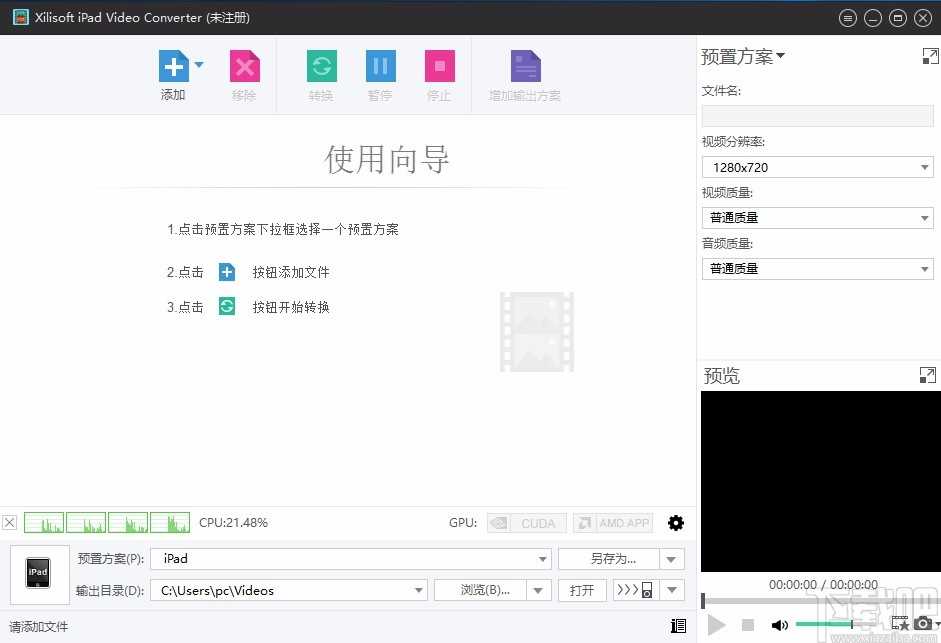Click the Save As (另存为...) button
941x643 pixels.
(610, 559)
